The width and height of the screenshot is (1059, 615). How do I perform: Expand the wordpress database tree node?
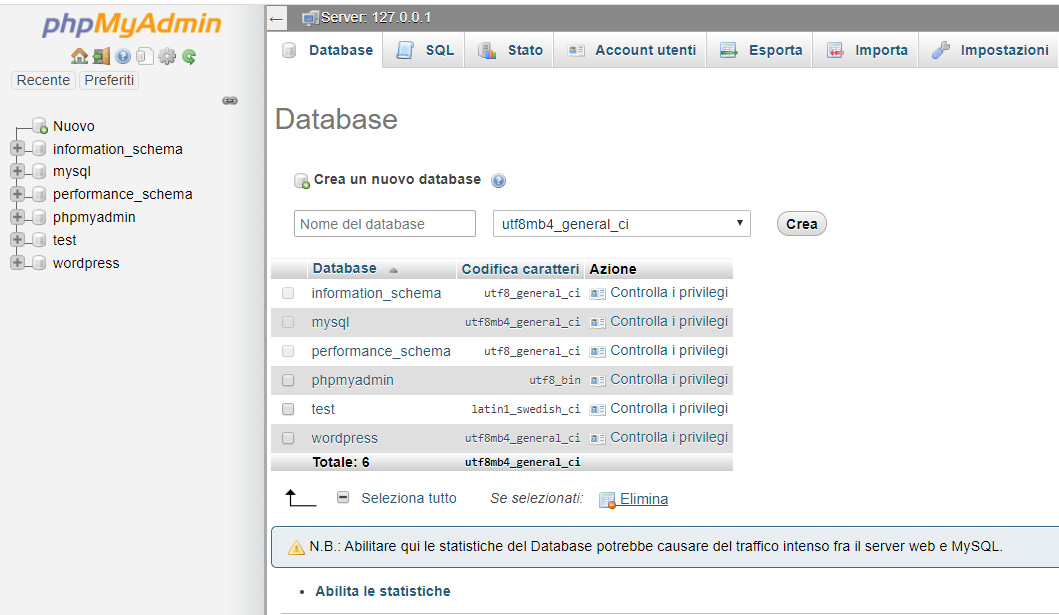(x=17, y=263)
